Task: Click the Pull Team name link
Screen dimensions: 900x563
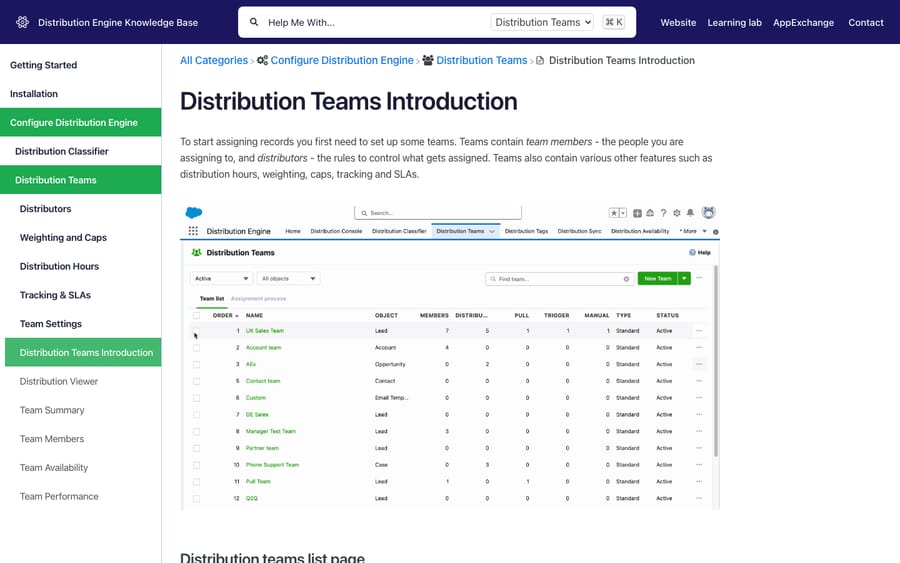Action: pyautogui.click(x=258, y=482)
